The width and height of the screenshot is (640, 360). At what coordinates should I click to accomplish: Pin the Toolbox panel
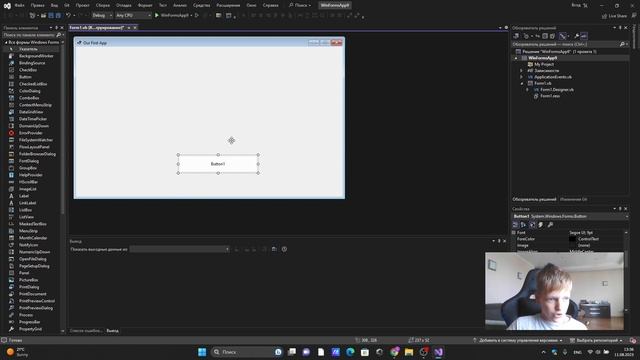click(57, 28)
